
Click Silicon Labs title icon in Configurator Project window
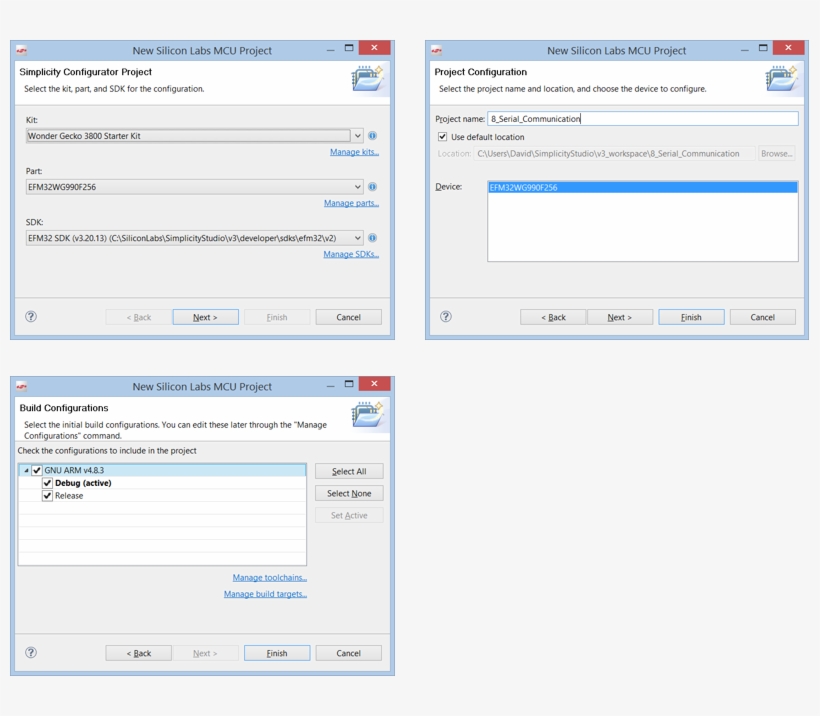pos(21,51)
